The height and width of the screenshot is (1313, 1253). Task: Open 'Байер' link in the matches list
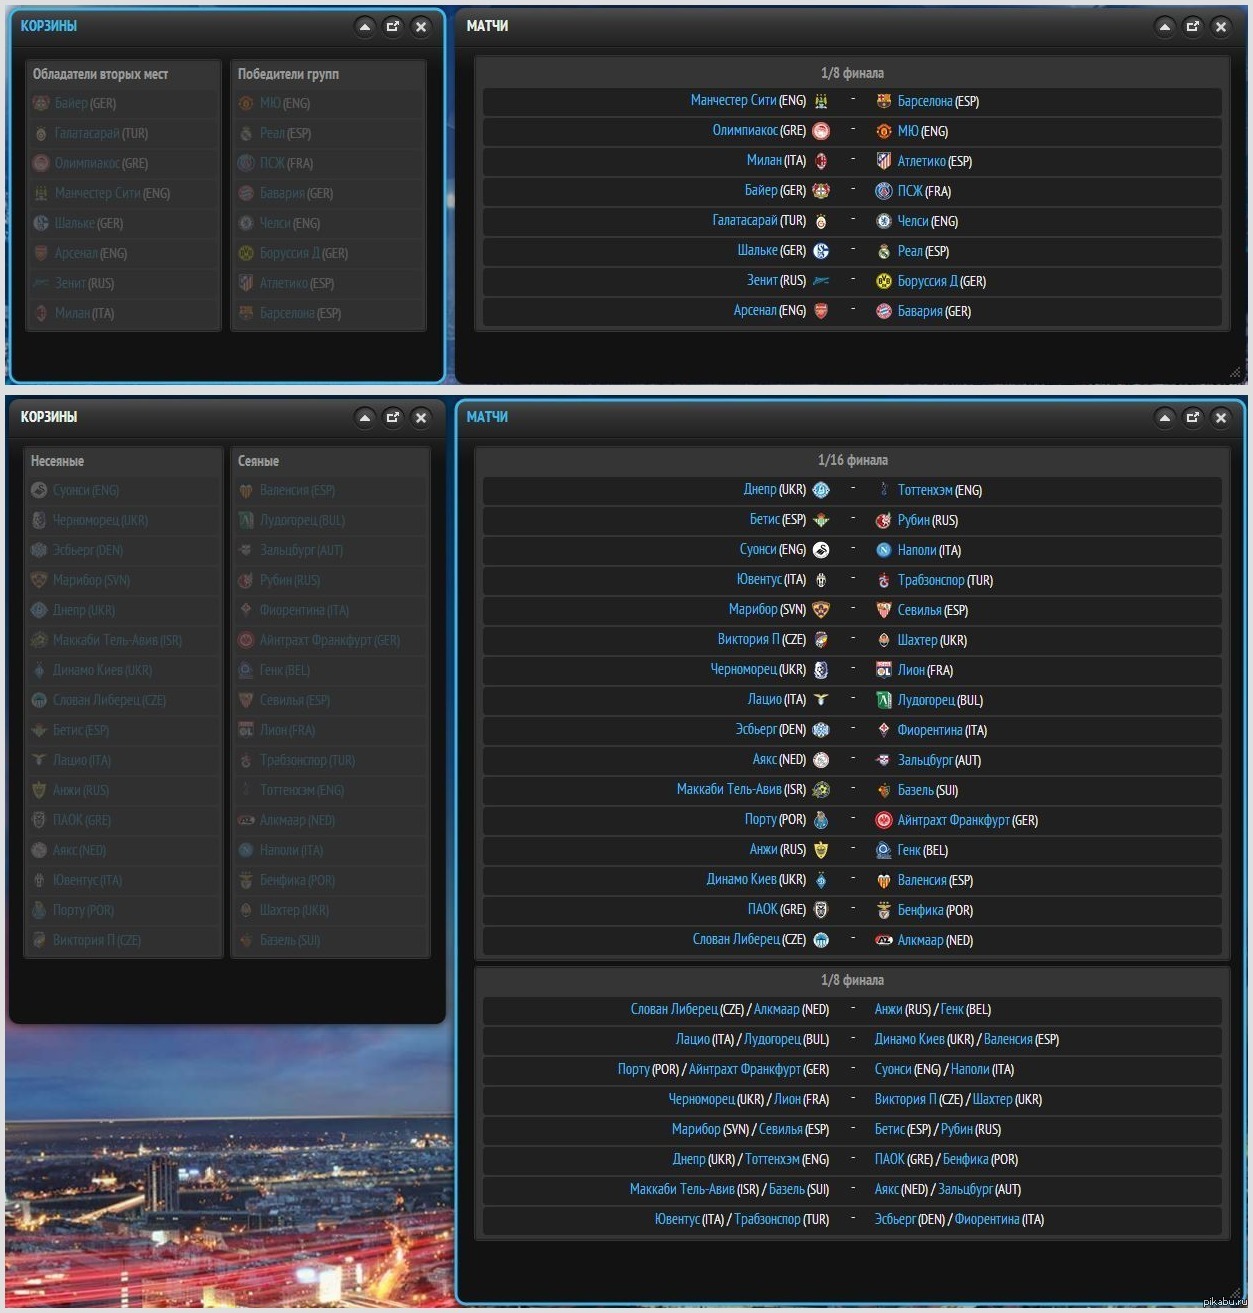click(x=761, y=190)
